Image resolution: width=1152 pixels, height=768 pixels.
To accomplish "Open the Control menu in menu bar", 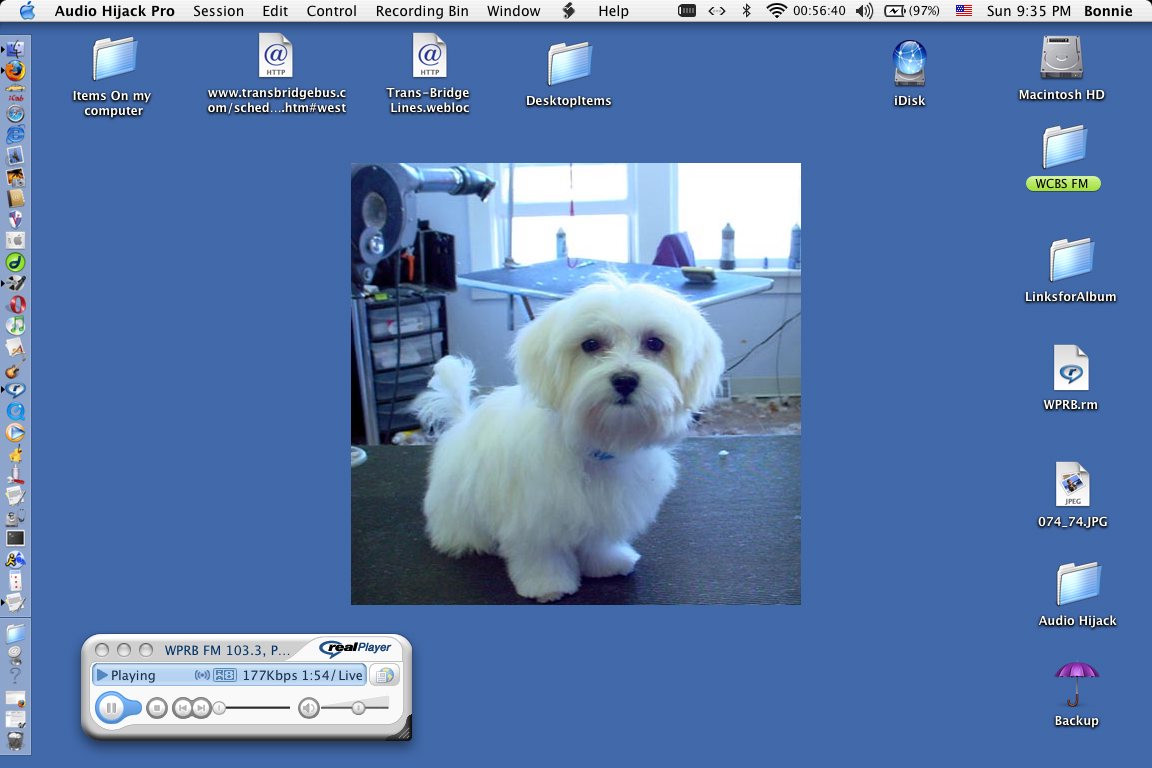I will pyautogui.click(x=331, y=11).
